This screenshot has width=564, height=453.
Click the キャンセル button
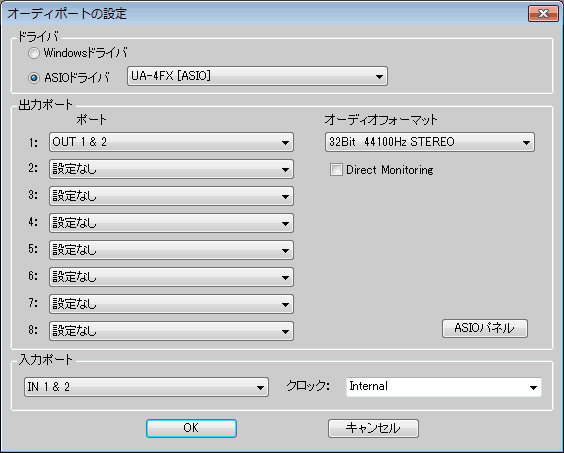[x=373, y=428]
